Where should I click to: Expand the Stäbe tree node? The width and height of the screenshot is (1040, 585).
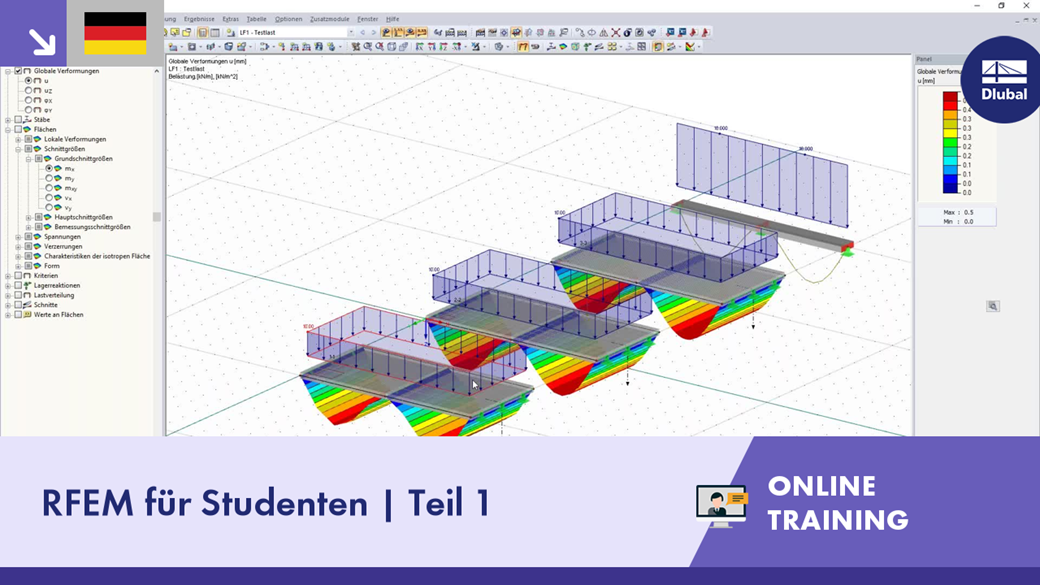[8, 120]
